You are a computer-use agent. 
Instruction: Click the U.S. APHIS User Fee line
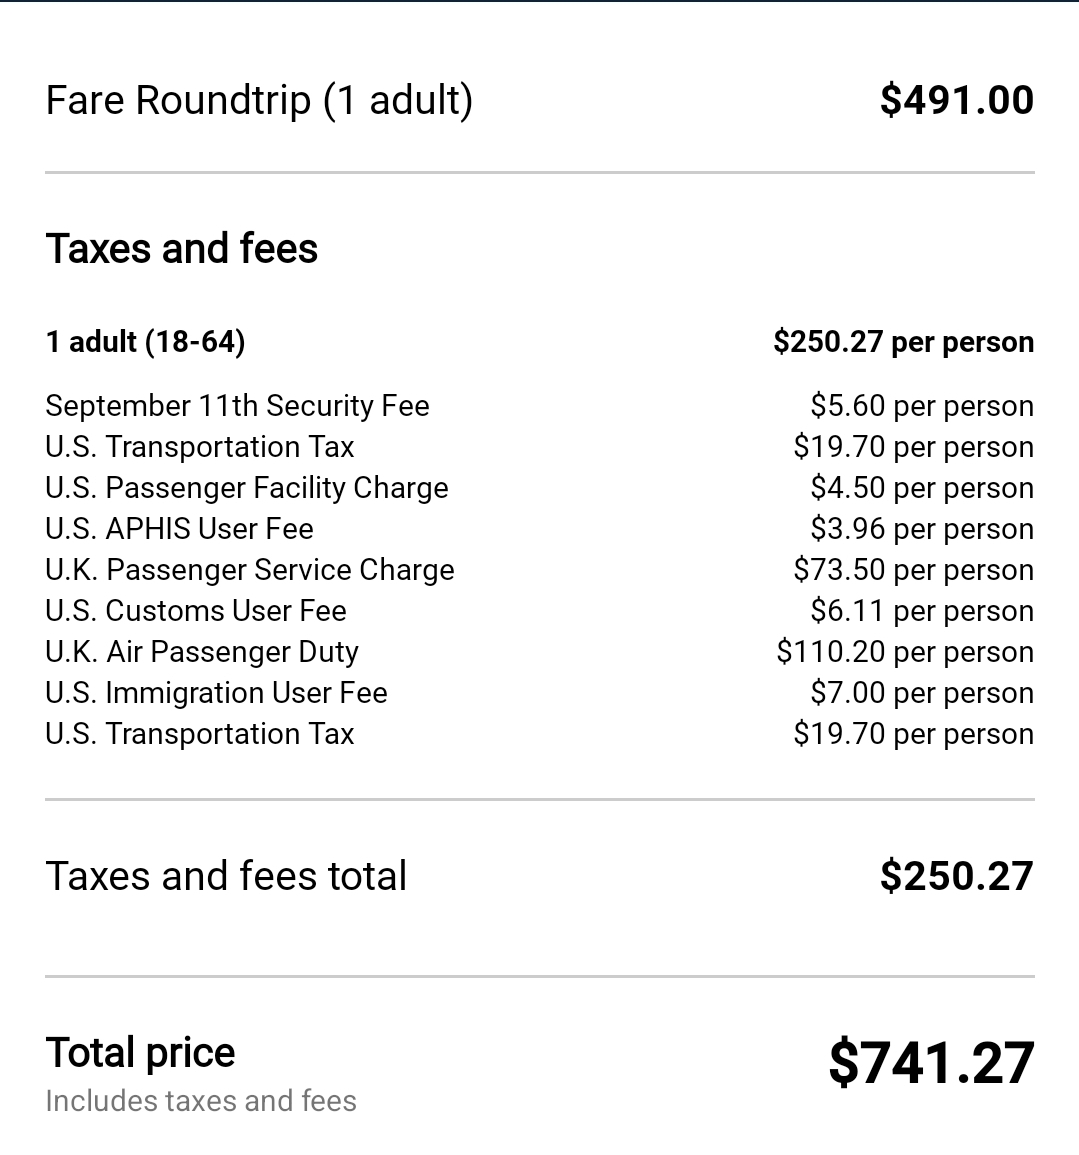pyautogui.click(x=180, y=529)
